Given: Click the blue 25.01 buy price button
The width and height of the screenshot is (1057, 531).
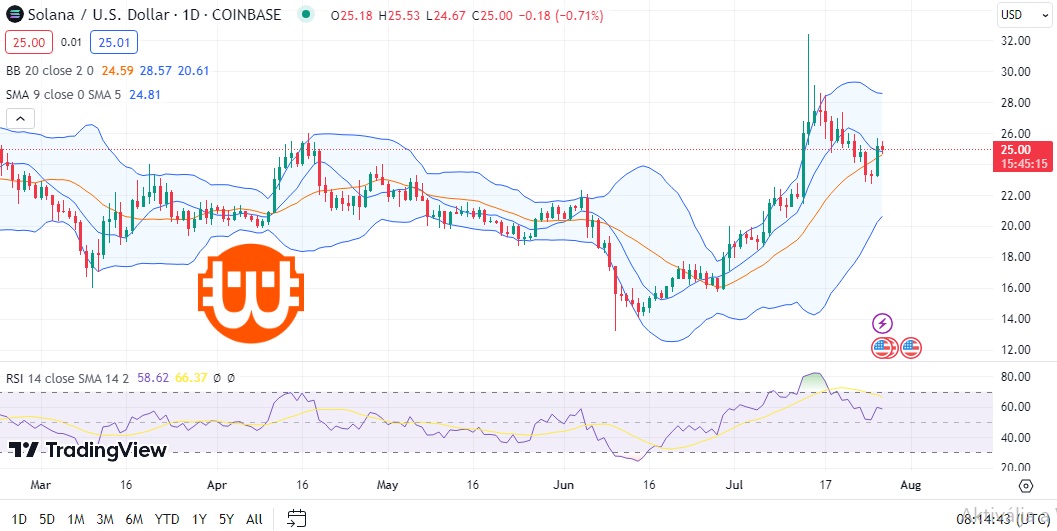Looking at the screenshot, I should tap(114, 42).
